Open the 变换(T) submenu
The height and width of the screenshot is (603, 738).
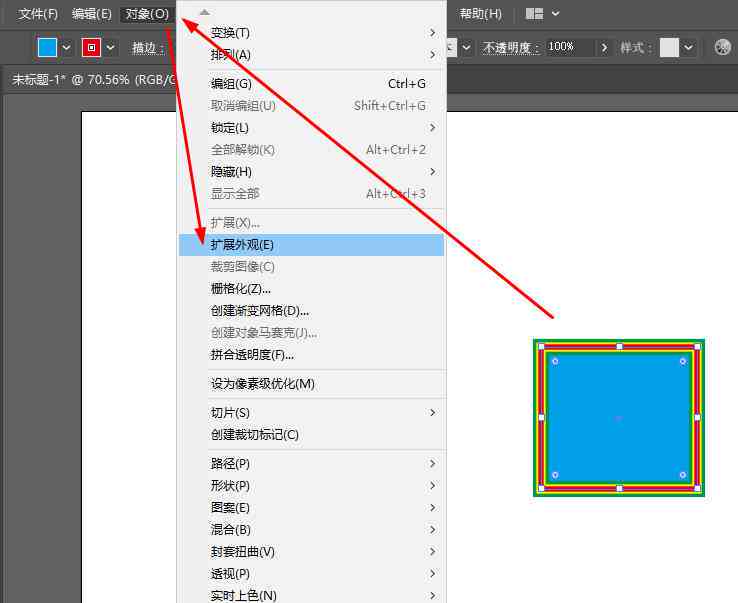pos(312,33)
